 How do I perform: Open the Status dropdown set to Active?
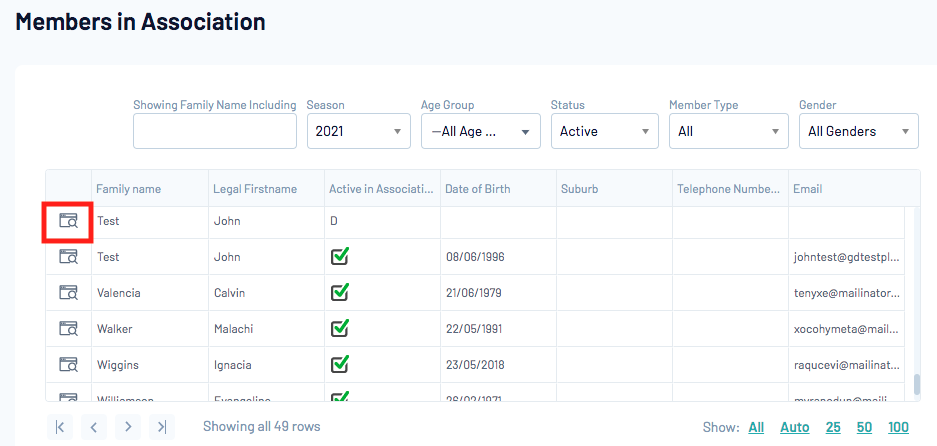pos(604,131)
